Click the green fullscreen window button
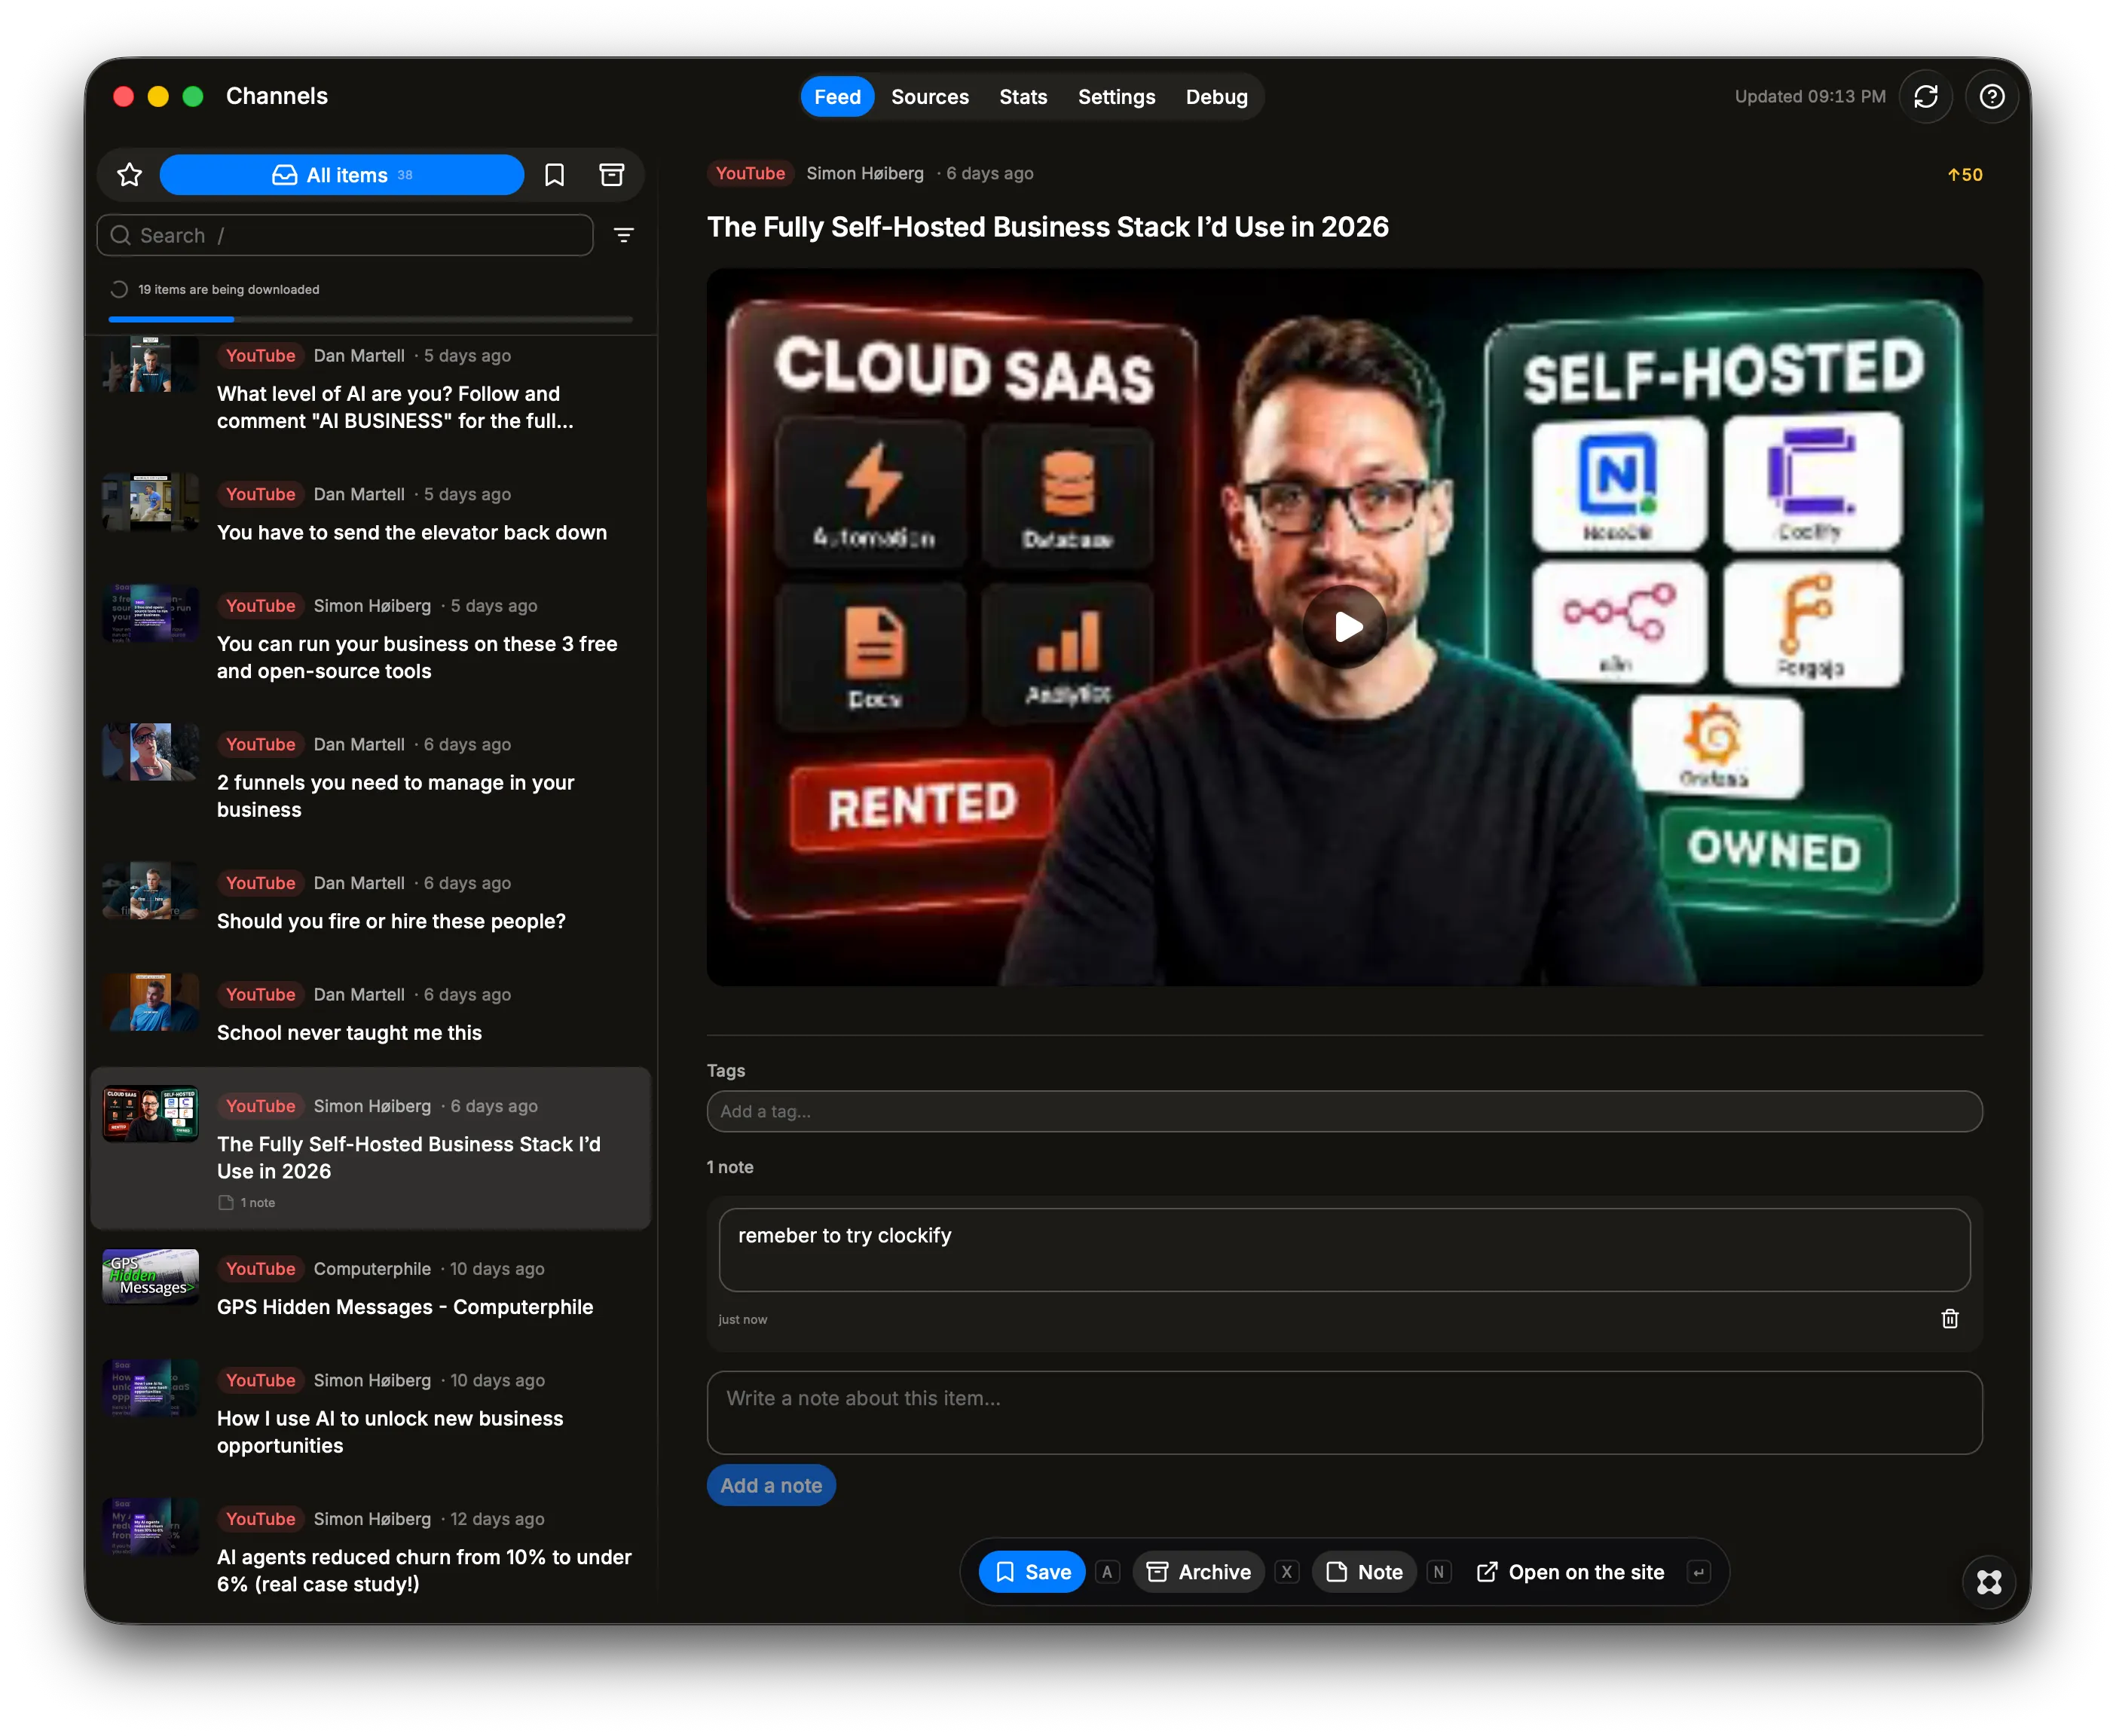The height and width of the screenshot is (1736, 2116). [193, 96]
